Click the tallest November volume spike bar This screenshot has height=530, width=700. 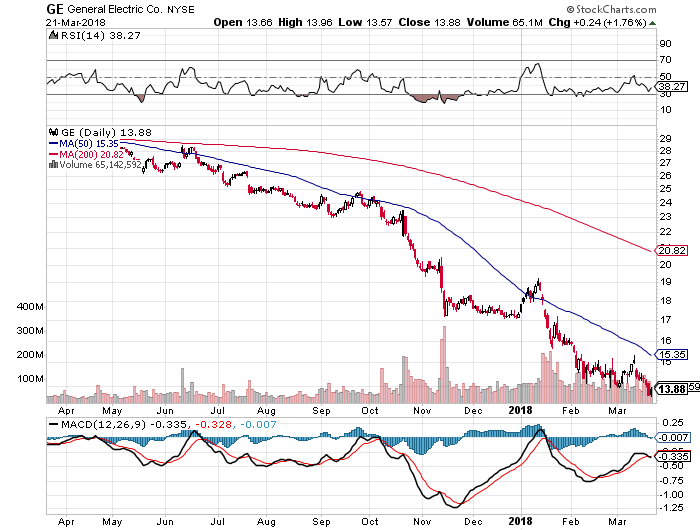point(444,365)
